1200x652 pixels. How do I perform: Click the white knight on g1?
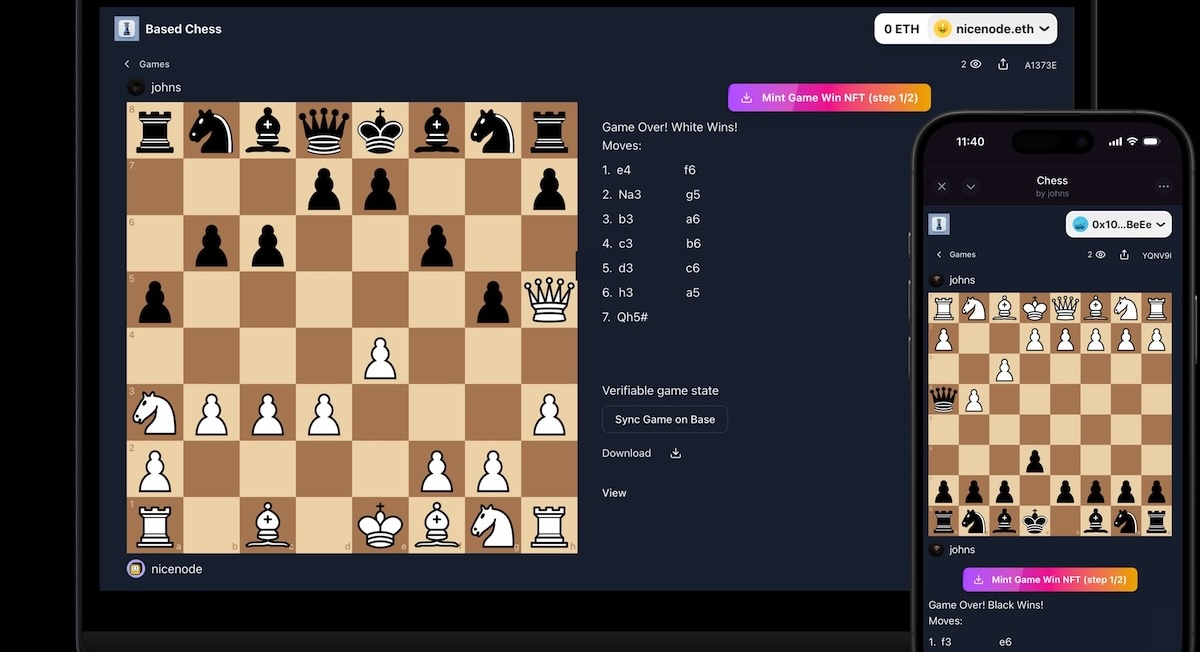pyautogui.click(x=493, y=525)
